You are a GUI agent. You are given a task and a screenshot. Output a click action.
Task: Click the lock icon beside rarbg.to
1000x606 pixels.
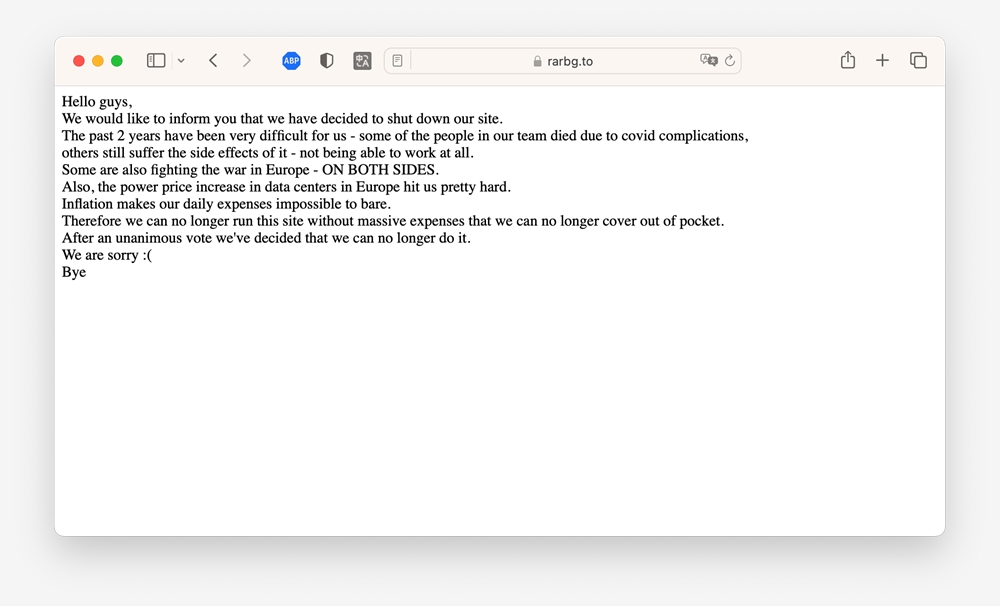coord(538,61)
